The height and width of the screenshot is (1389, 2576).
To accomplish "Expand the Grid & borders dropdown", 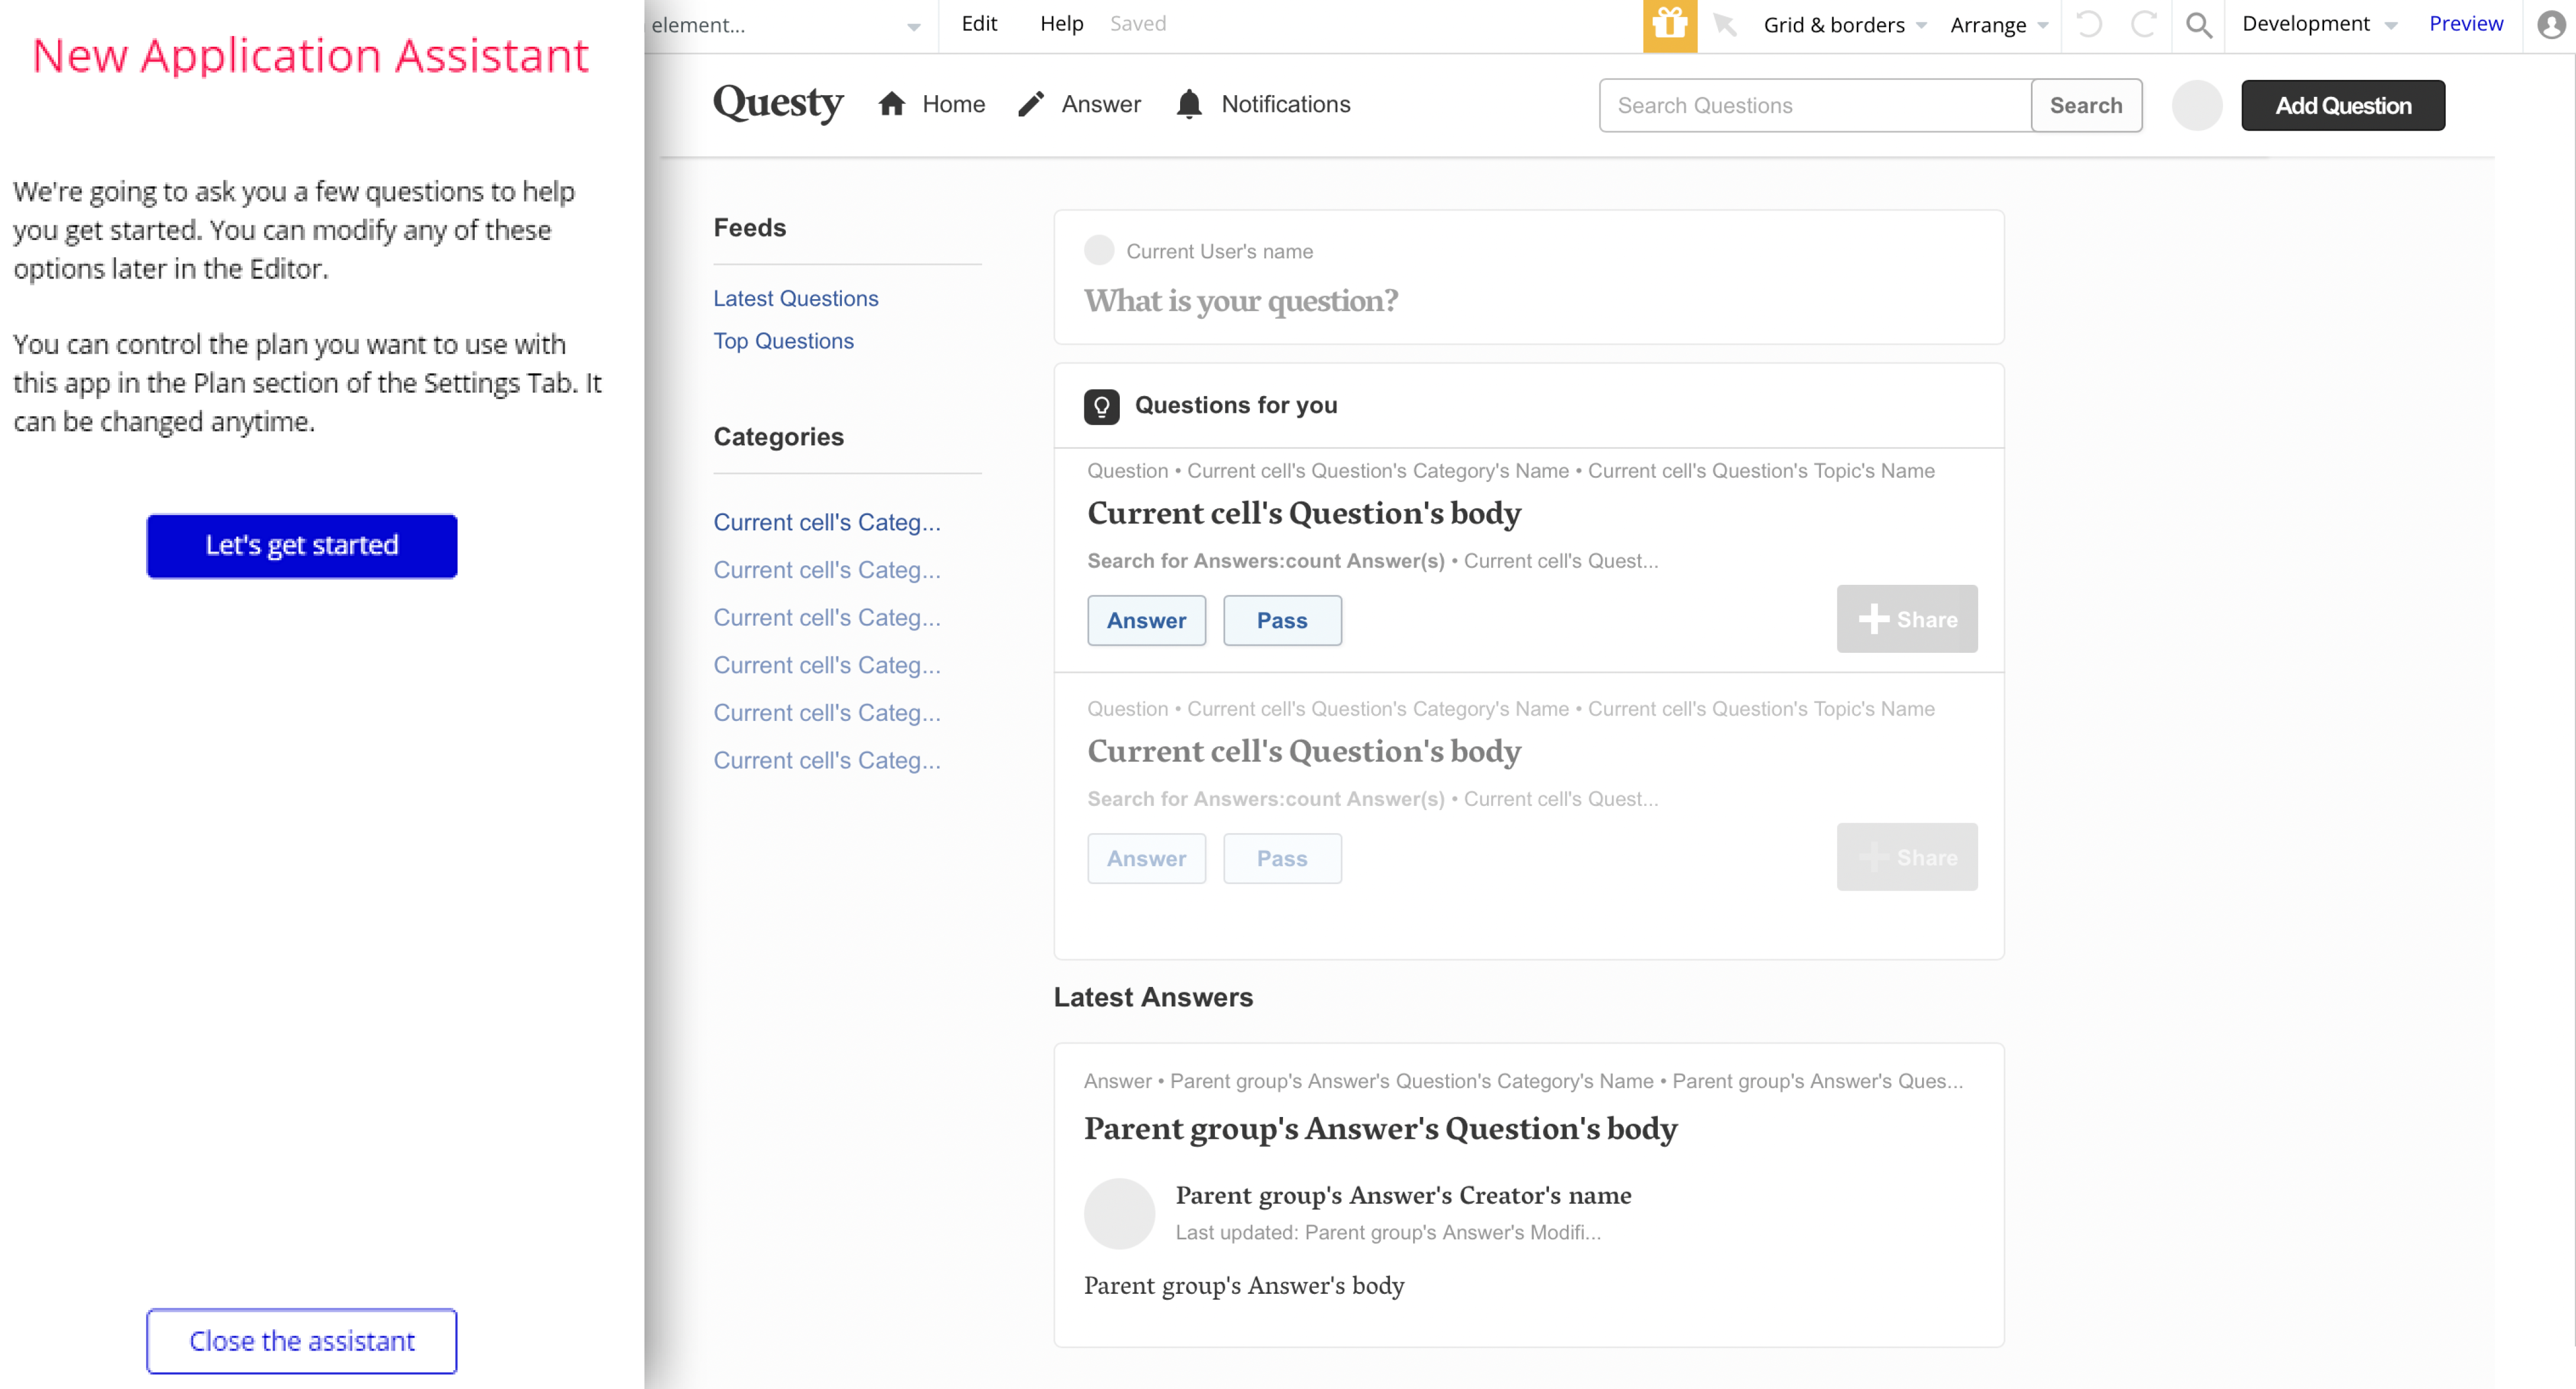I will coord(1843,25).
